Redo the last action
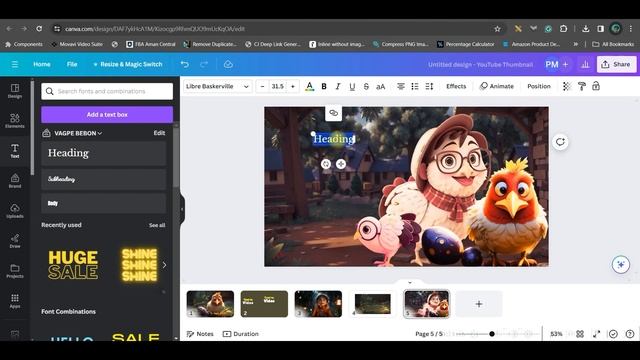 204,64
